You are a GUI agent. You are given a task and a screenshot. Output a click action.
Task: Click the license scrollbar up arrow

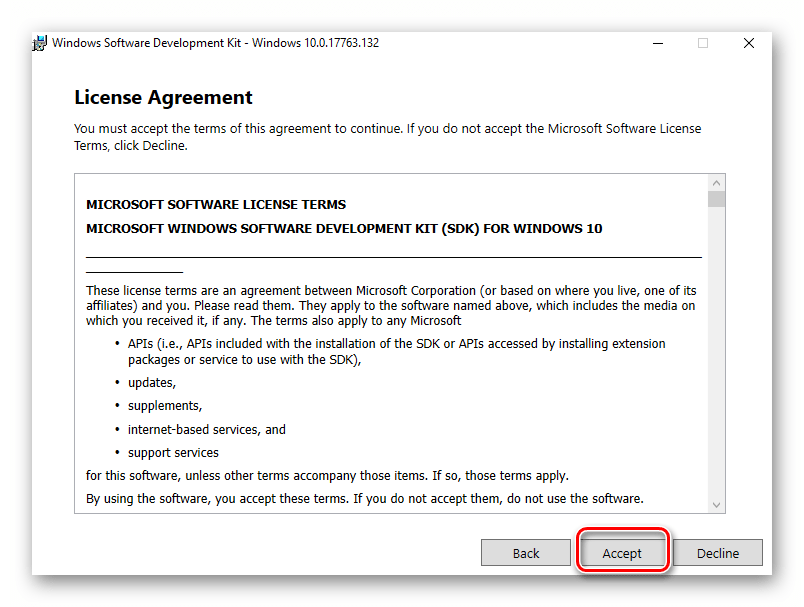[x=716, y=182]
